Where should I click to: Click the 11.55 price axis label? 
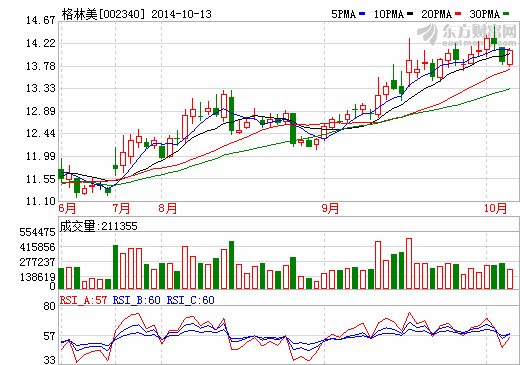40,179
